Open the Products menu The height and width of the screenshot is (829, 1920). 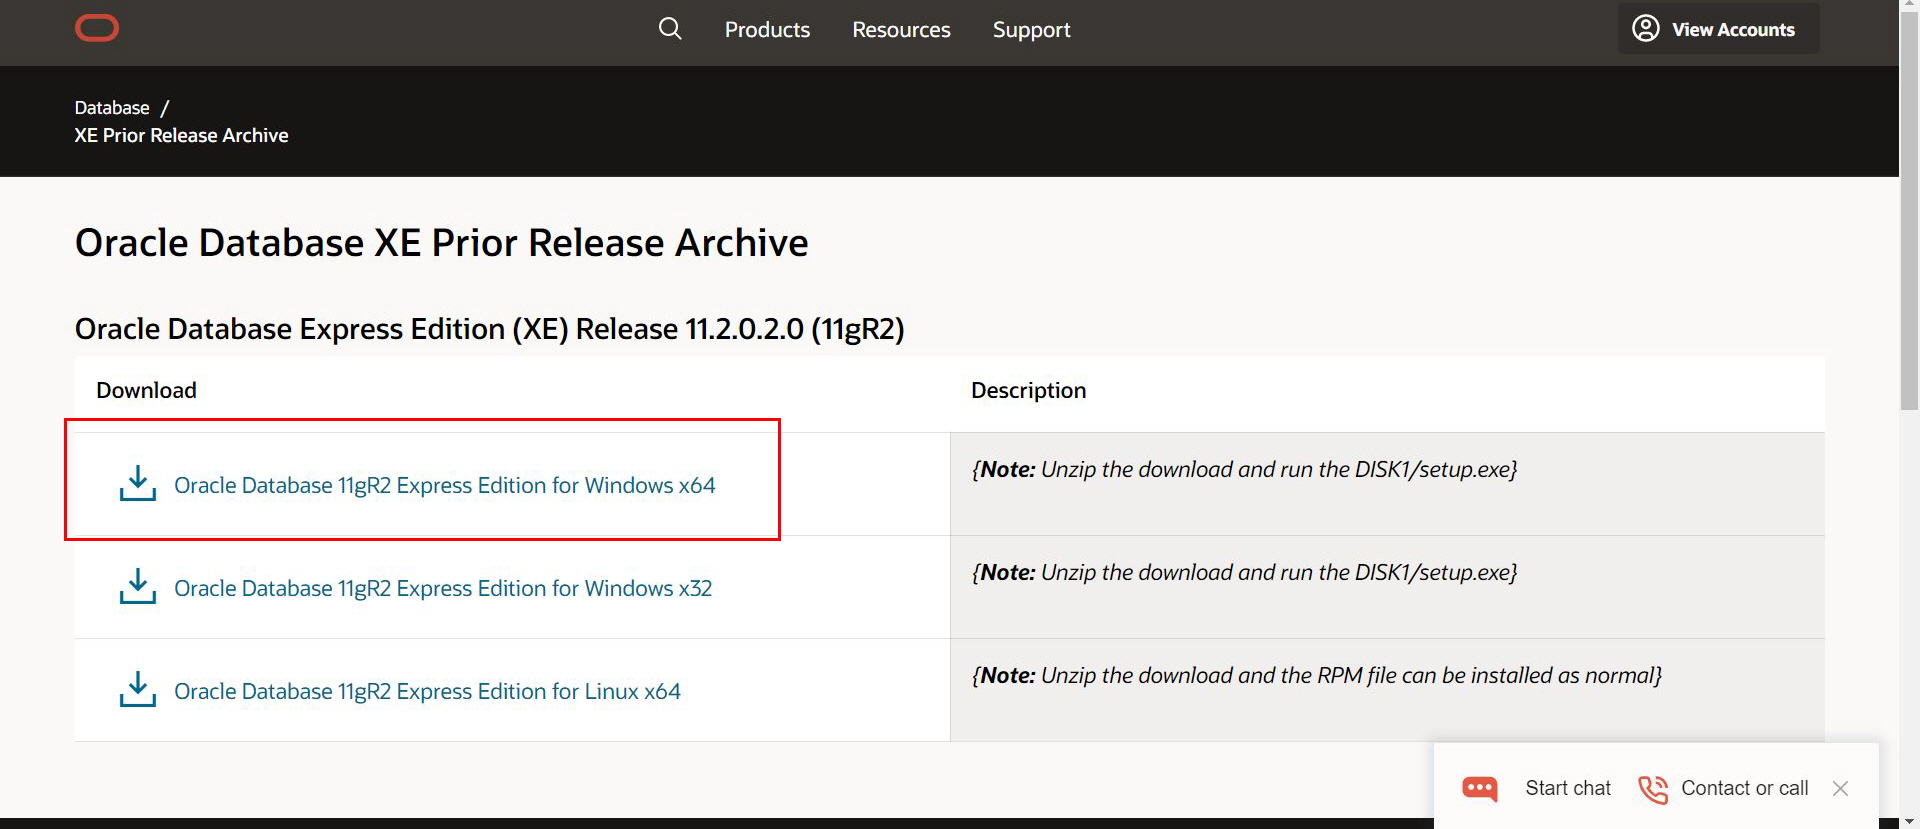(x=767, y=30)
